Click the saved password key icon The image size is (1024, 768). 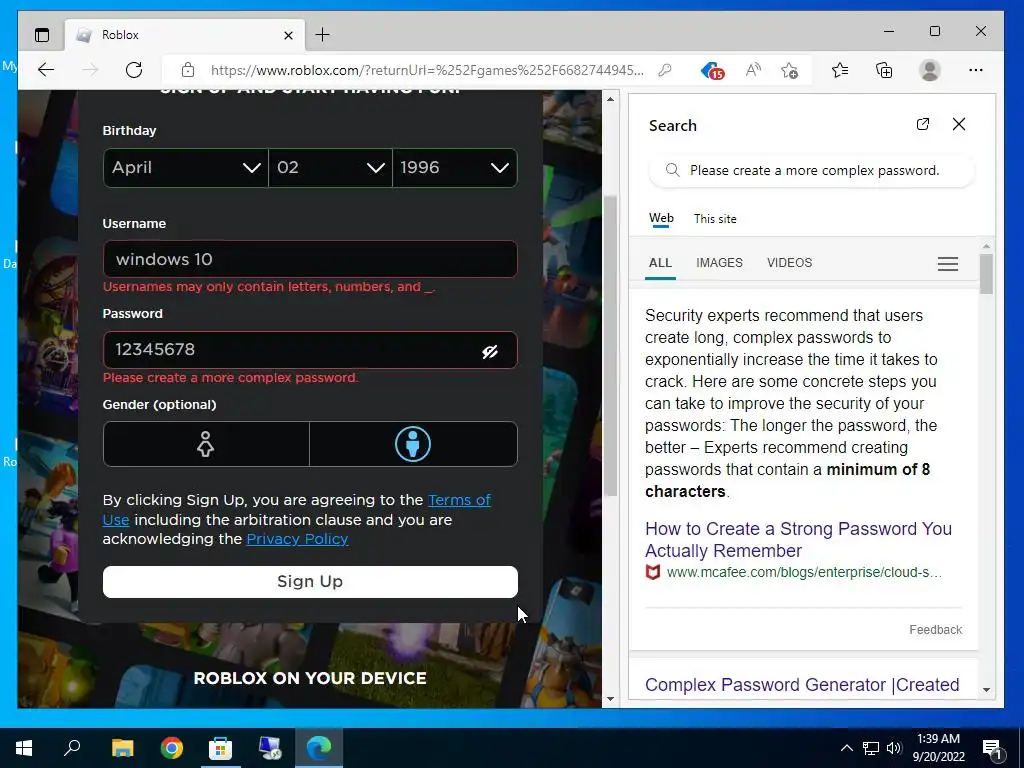pyautogui.click(x=665, y=70)
